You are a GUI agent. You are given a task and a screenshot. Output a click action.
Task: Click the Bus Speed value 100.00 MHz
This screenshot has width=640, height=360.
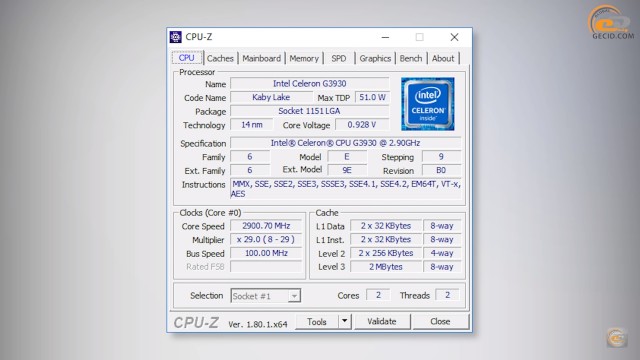(266, 253)
